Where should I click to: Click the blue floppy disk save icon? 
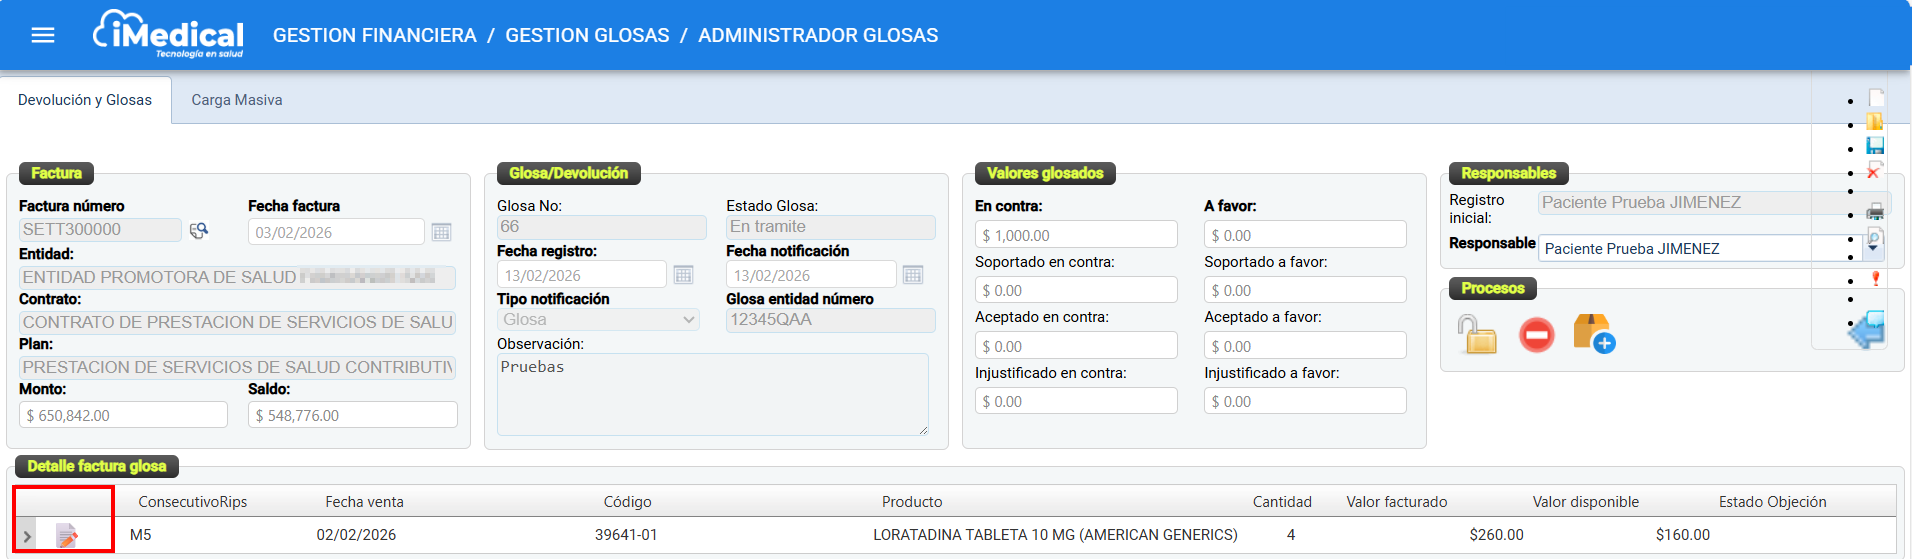coord(1875,146)
